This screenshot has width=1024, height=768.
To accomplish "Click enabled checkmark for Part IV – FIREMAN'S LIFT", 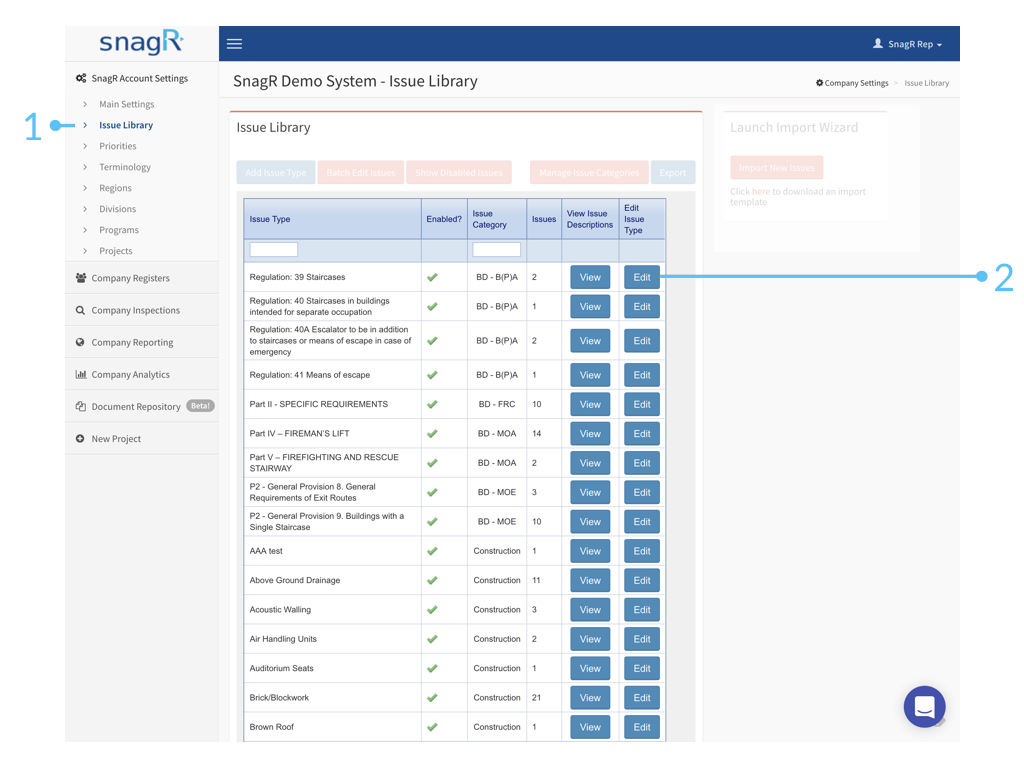I will tap(432, 434).
